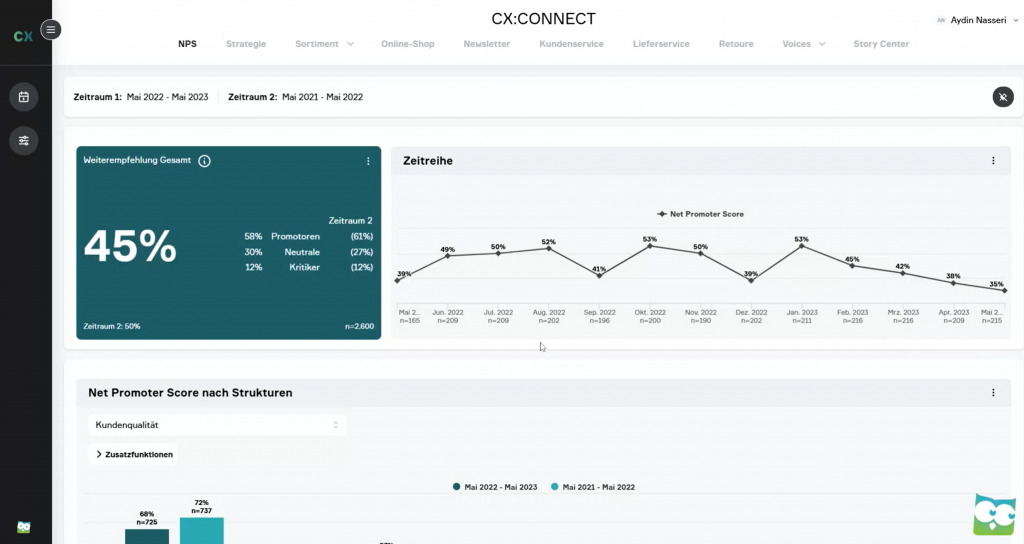The width and height of the screenshot is (1024, 544).
Task: Expand the Voices navigation dropdown
Action: coord(803,44)
